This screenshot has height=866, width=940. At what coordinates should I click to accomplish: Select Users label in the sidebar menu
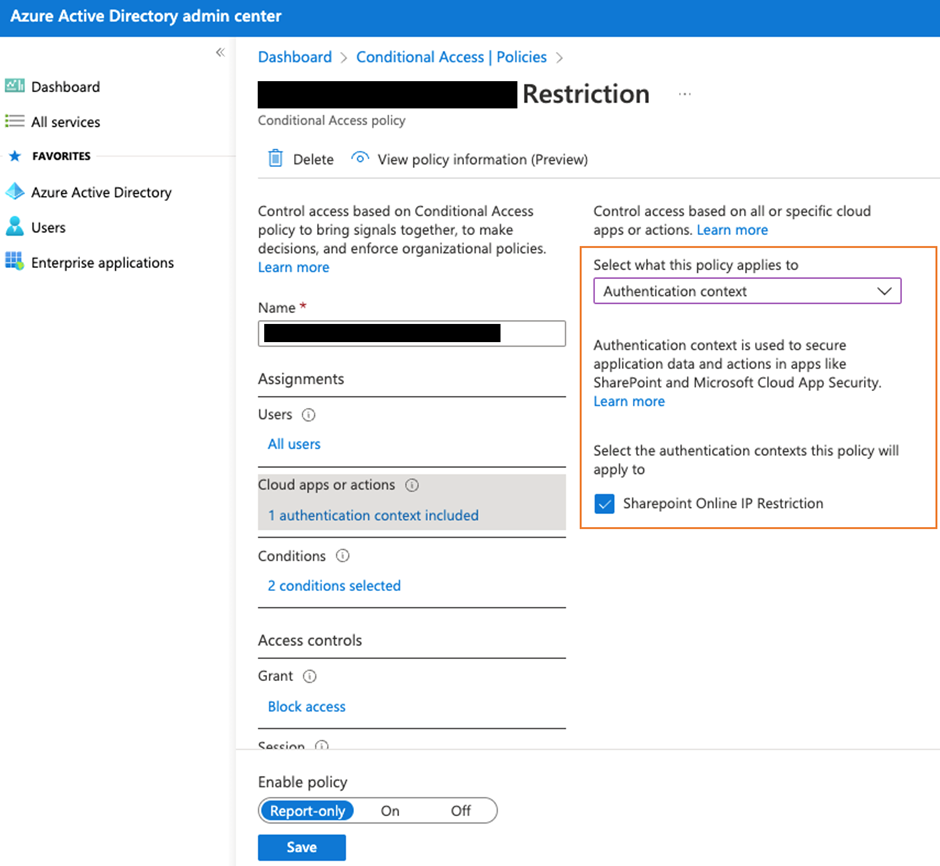pos(49,228)
